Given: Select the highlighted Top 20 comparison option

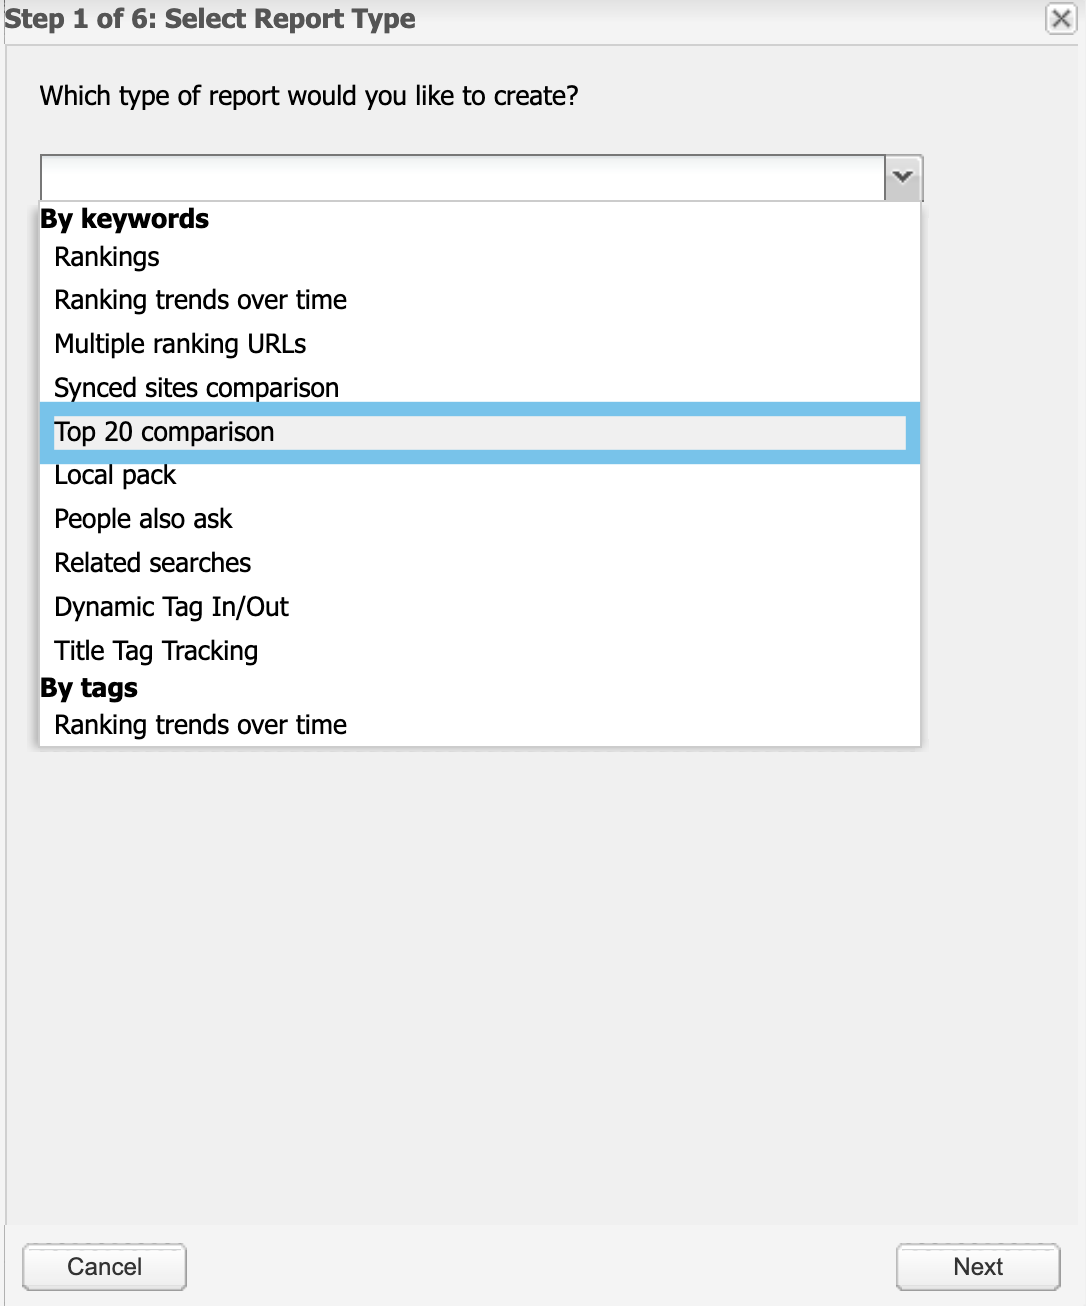Looking at the screenshot, I should click(164, 432).
